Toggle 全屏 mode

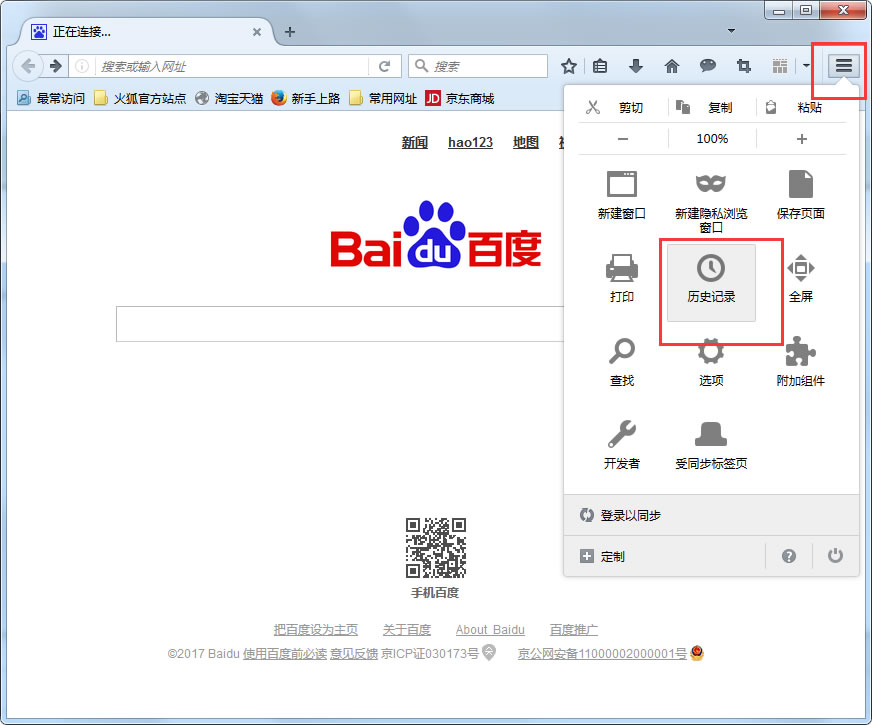point(801,279)
